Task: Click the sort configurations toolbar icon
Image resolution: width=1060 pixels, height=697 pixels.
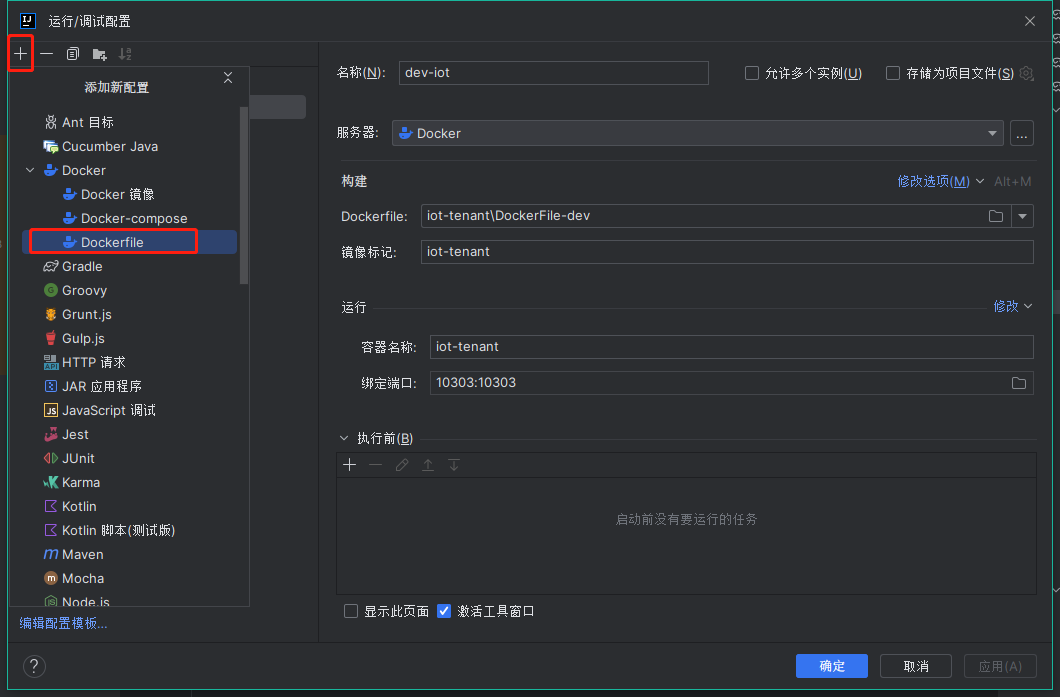Action: [x=123, y=53]
